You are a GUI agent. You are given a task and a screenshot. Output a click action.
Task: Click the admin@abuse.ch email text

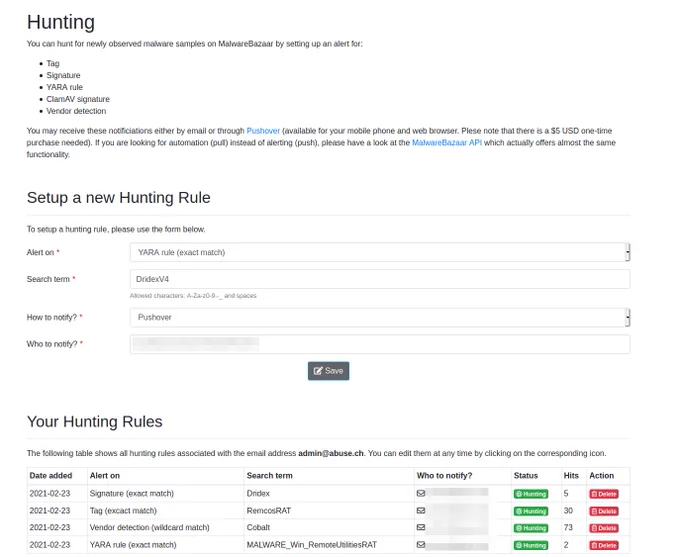point(331,453)
